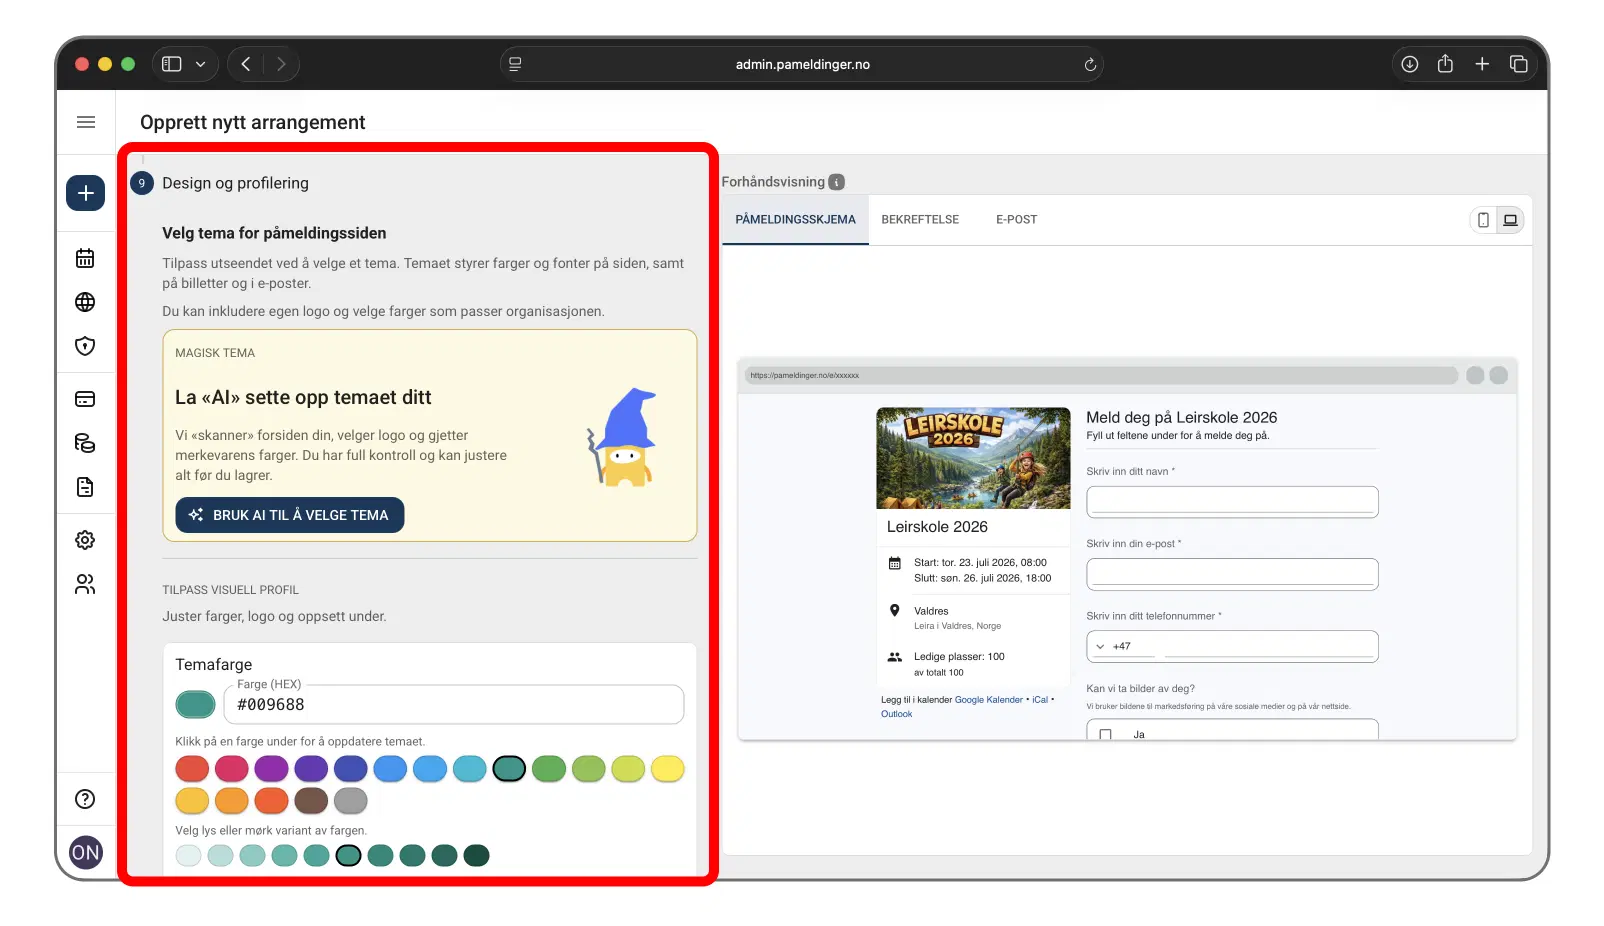Expand the browser tab chevron dropdown
This screenshot has width=1604, height=926.
pos(198,63)
